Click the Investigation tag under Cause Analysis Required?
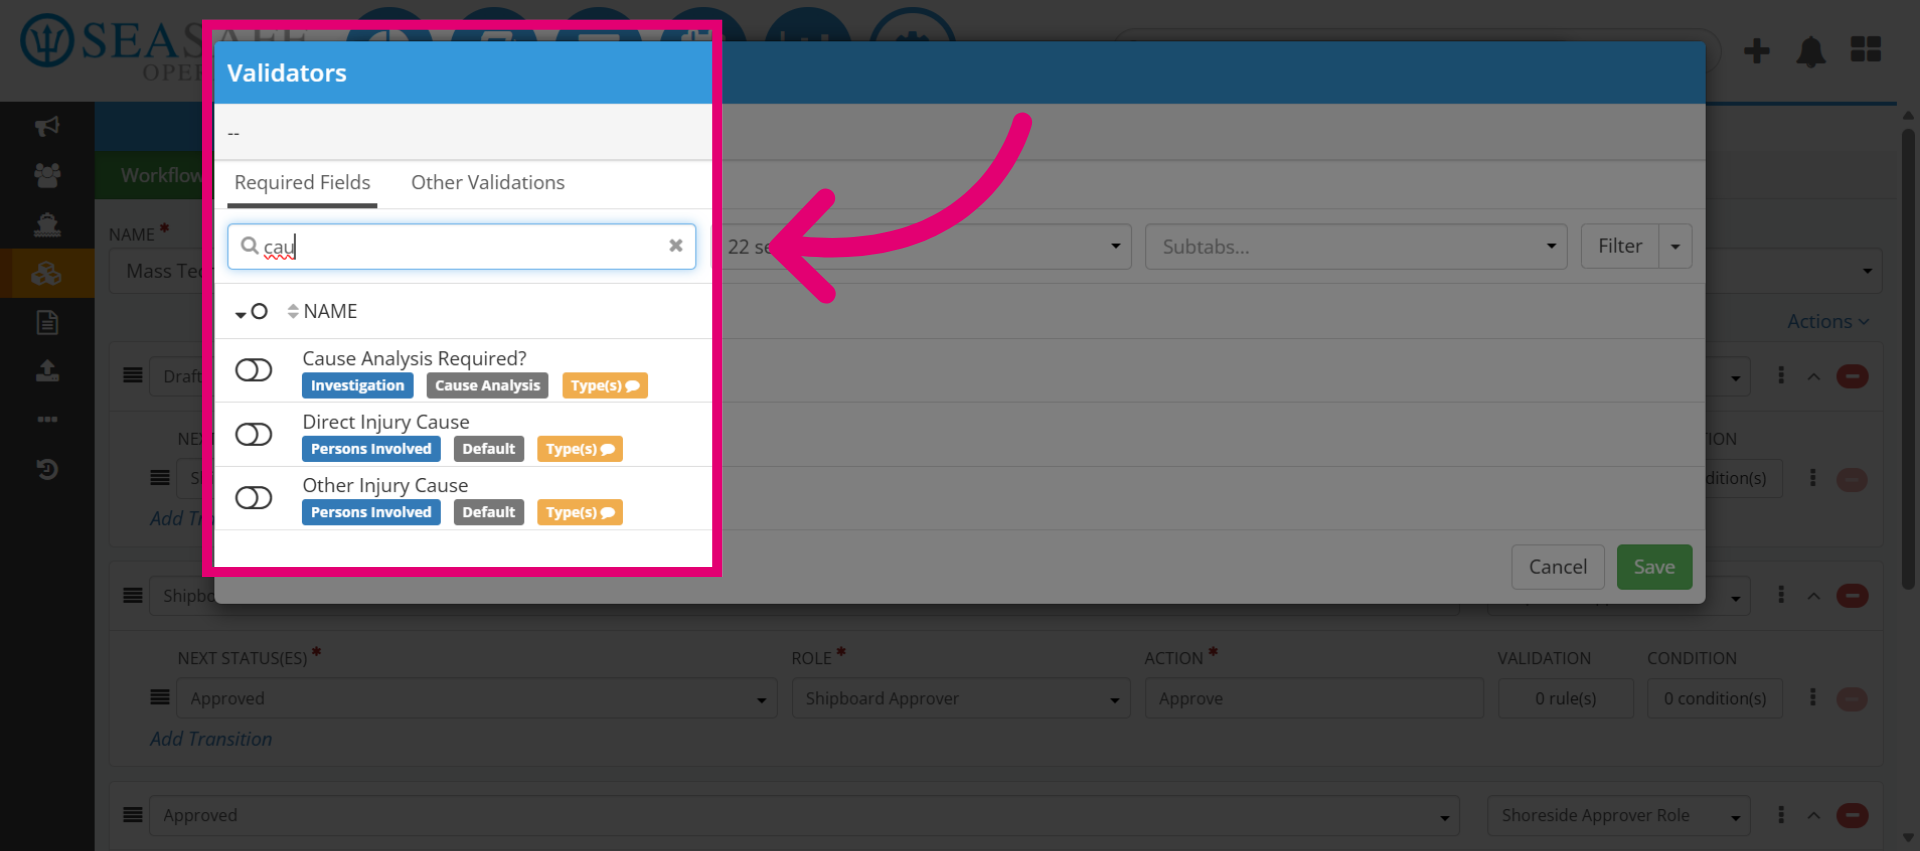Image resolution: width=1920 pixels, height=851 pixels. click(x=357, y=385)
